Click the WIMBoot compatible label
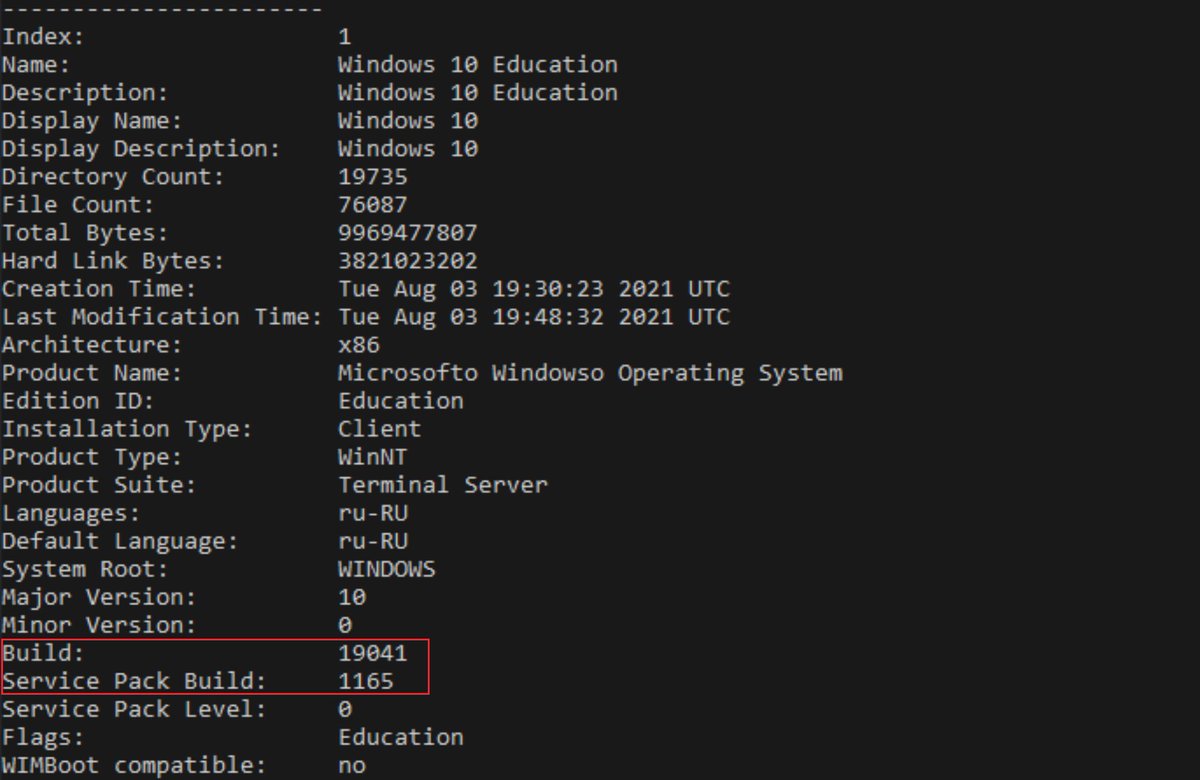 tap(134, 765)
